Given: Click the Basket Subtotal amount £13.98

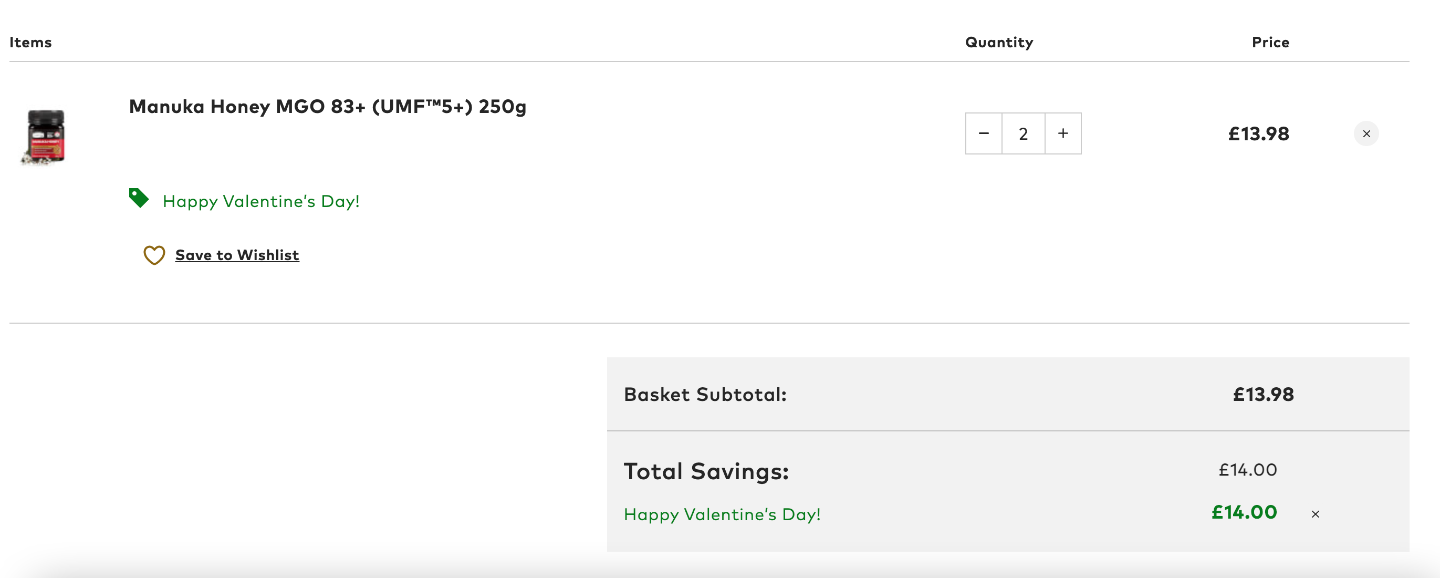Looking at the screenshot, I should click(x=1263, y=394).
